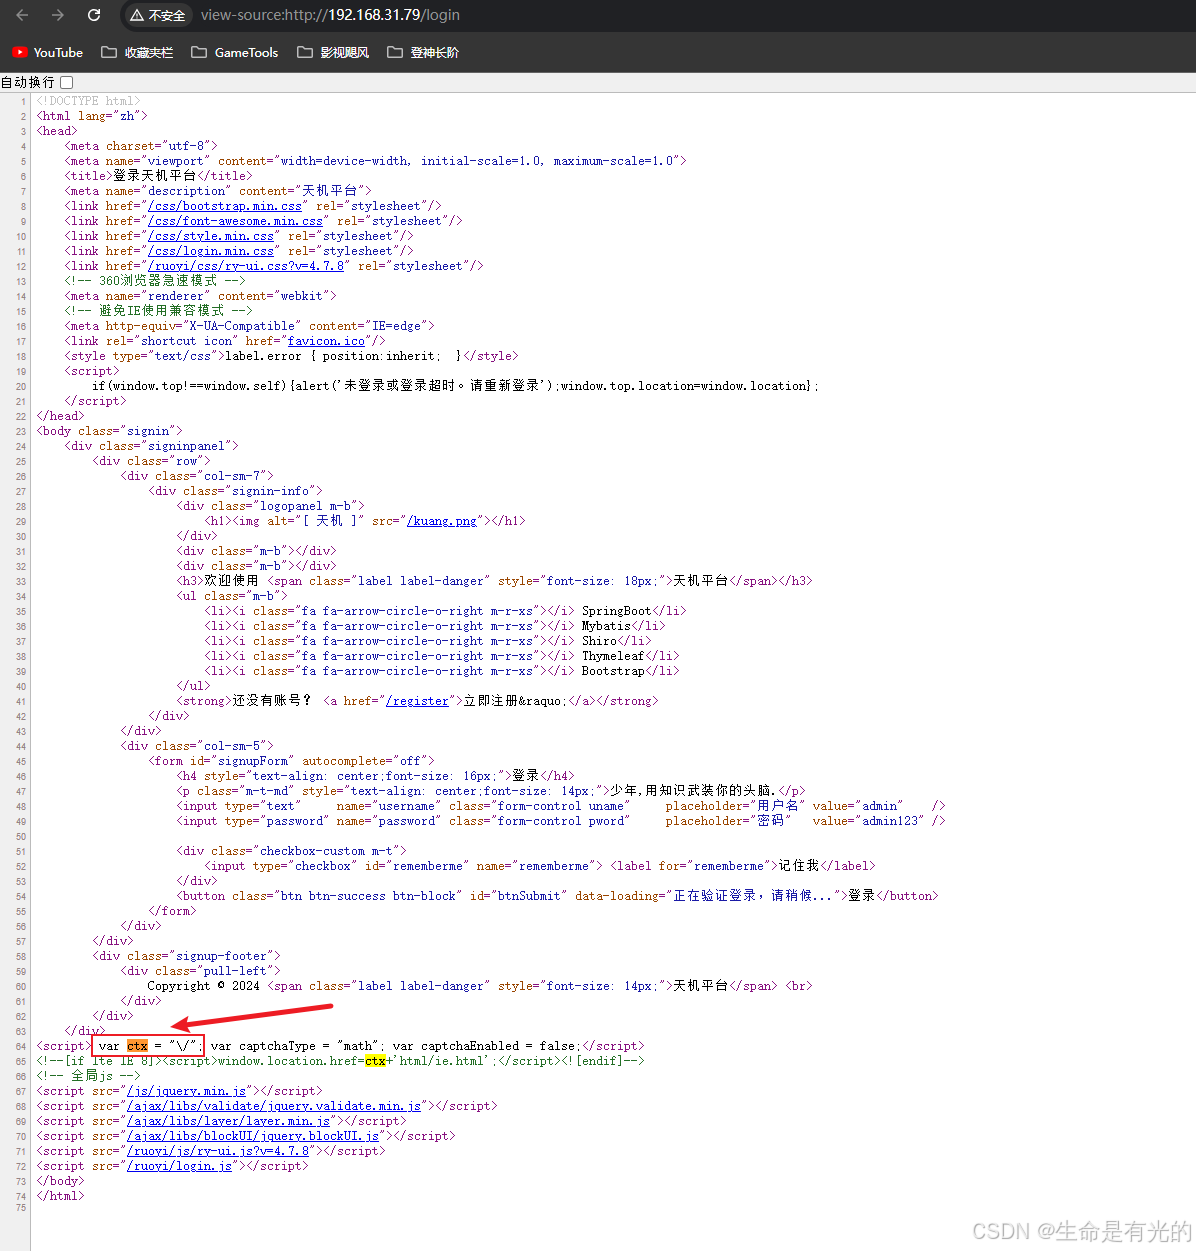Expand the 影视飓风 bookmark folder
This screenshot has width=1196, height=1251.
(x=333, y=52)
